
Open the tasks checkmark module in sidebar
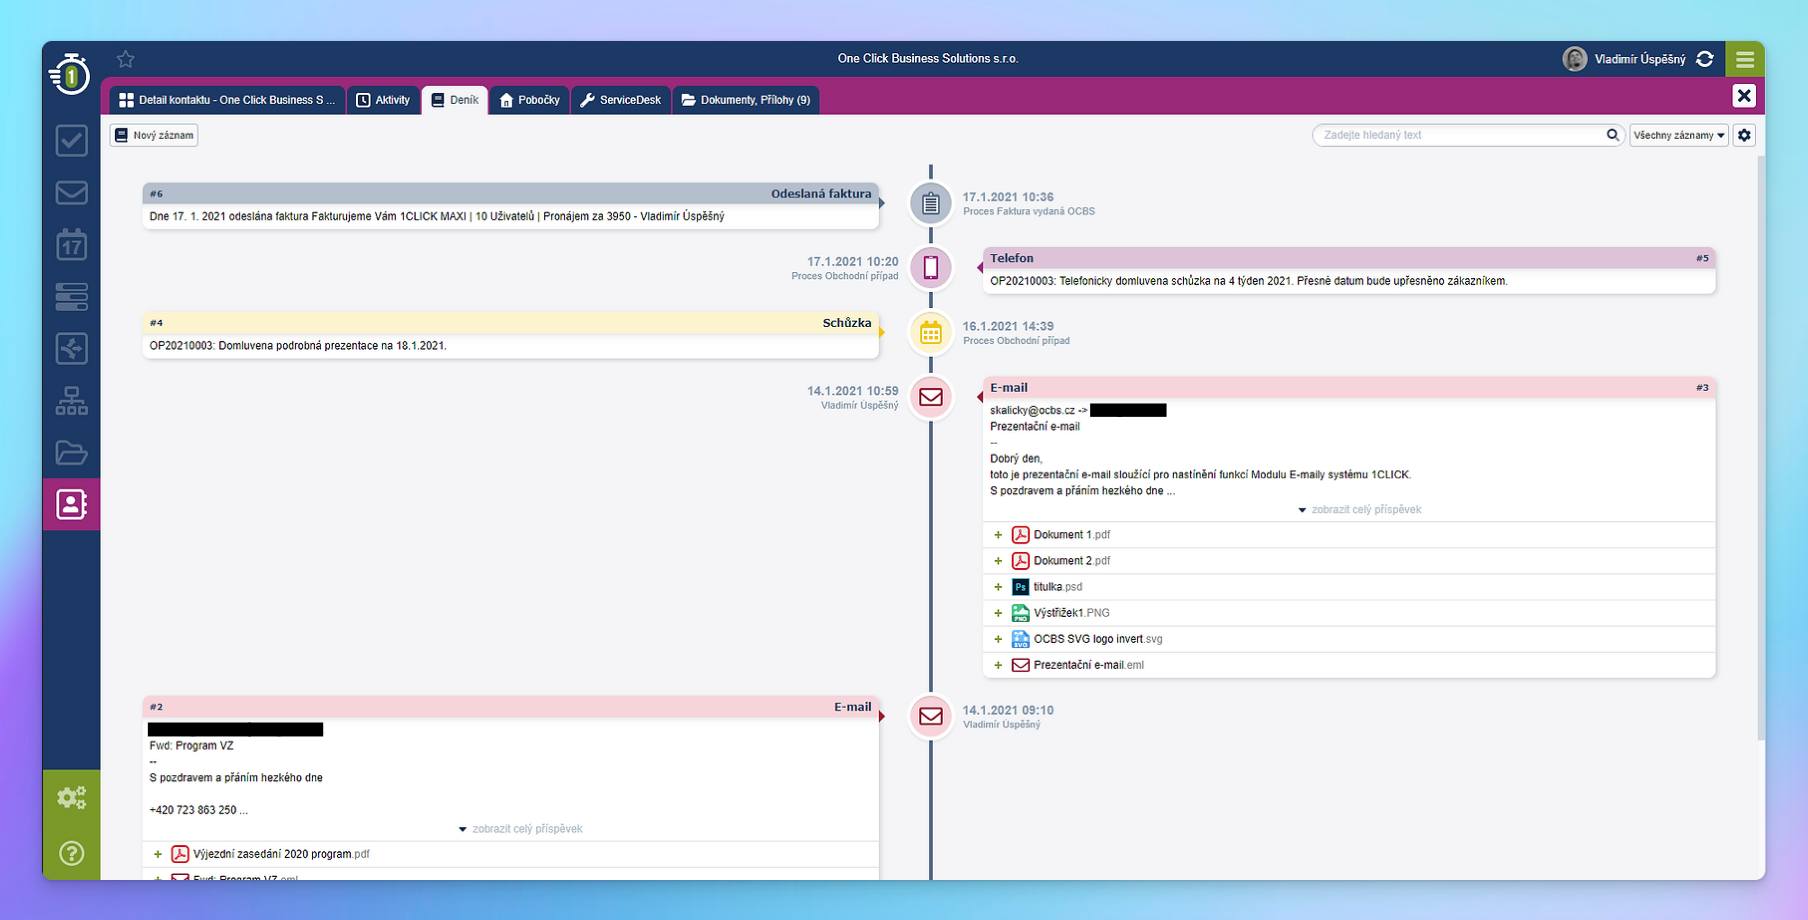[x=71, y=140]
